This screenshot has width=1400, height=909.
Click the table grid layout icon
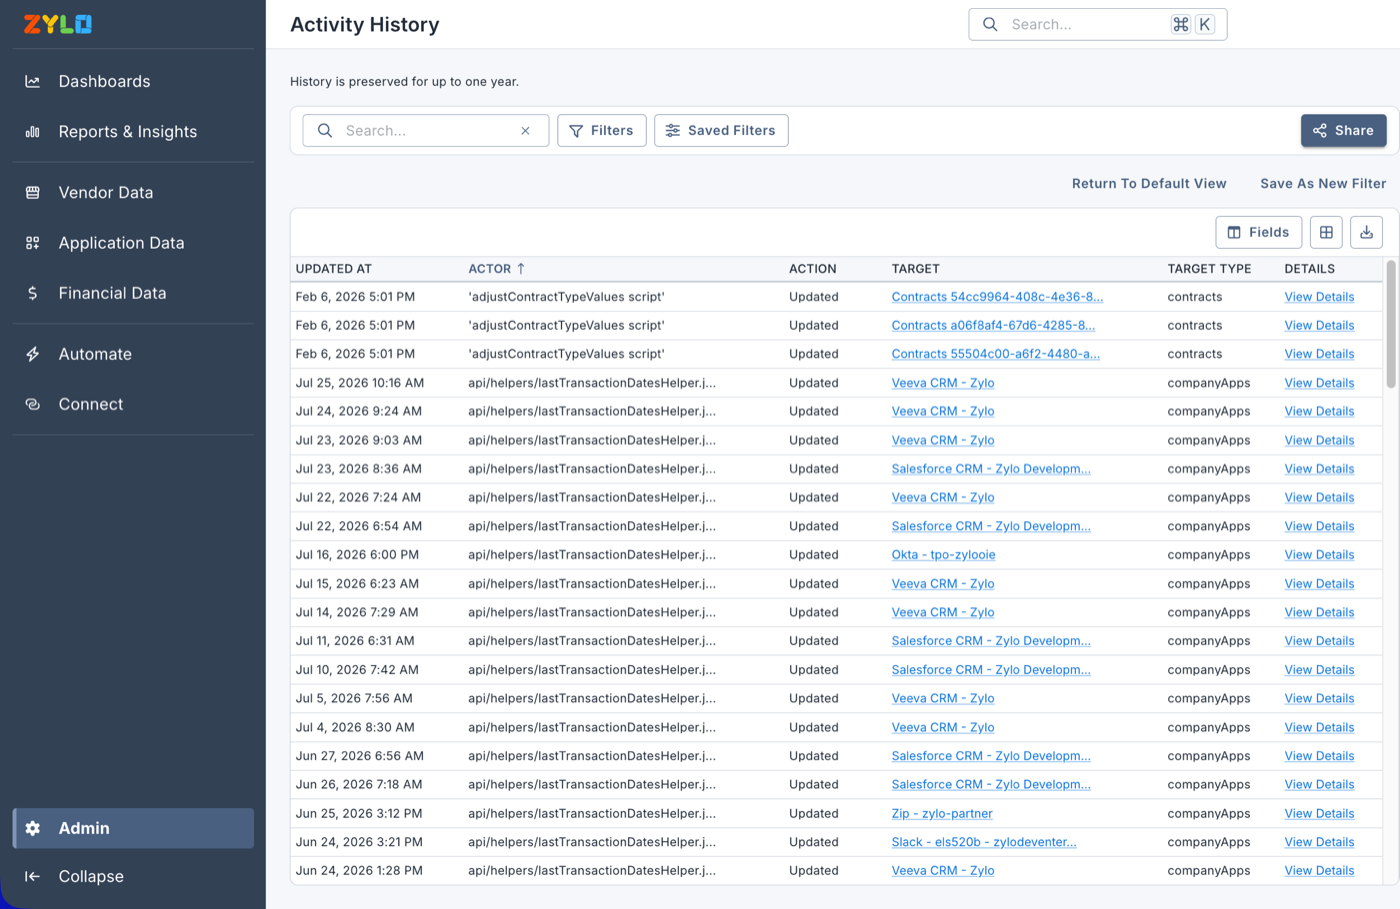1326,232
